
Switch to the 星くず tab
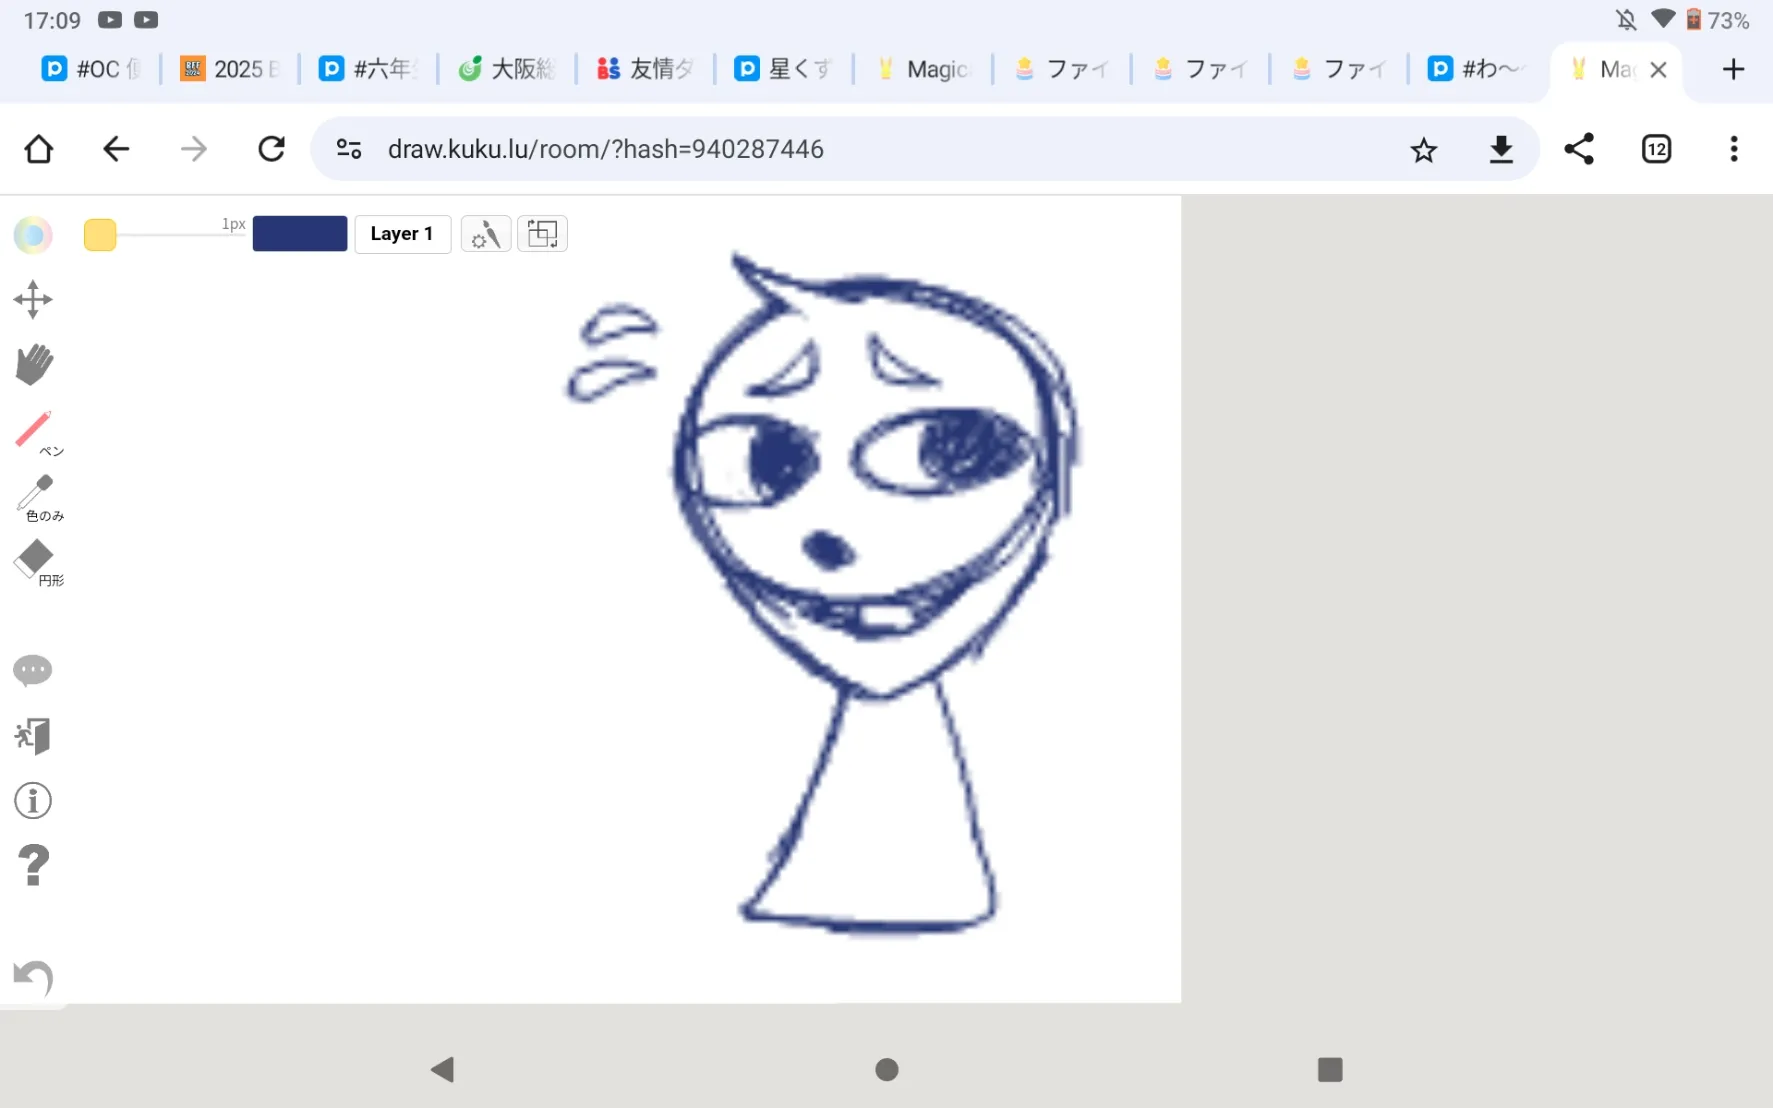pyautogui.click(x=784, y=69)
